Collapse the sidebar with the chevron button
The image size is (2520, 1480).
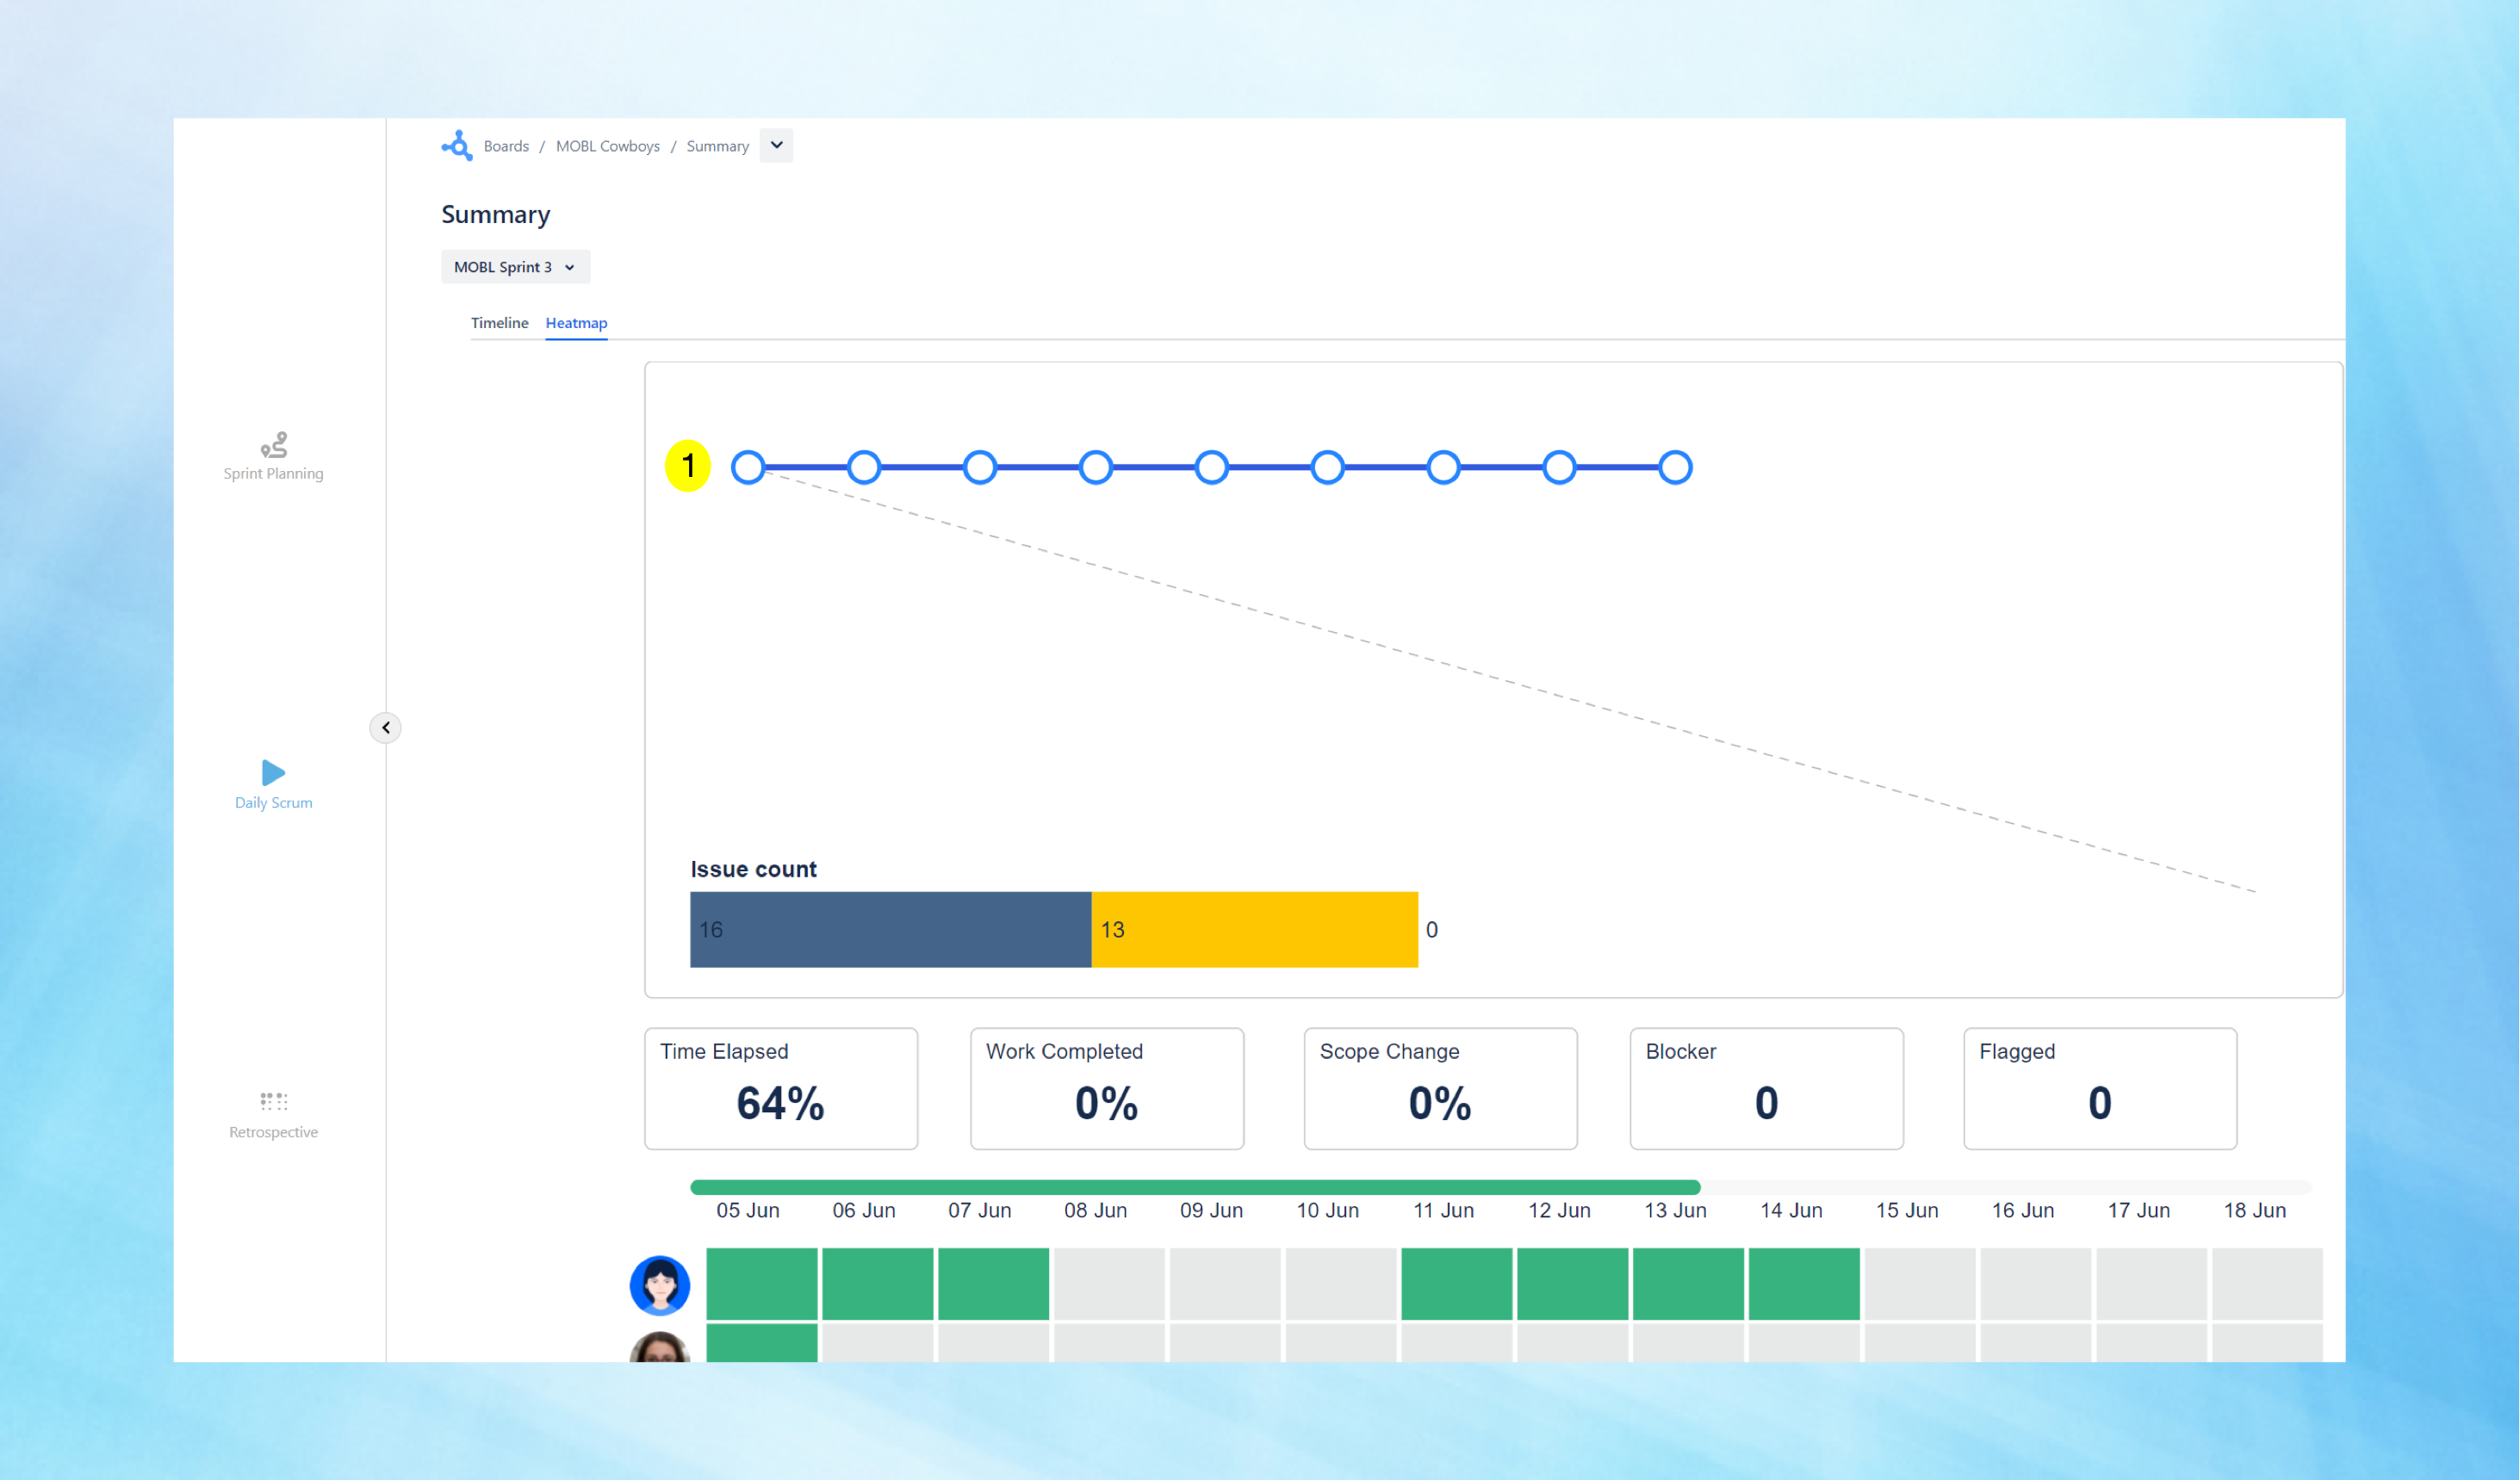[x=386, y=728]
